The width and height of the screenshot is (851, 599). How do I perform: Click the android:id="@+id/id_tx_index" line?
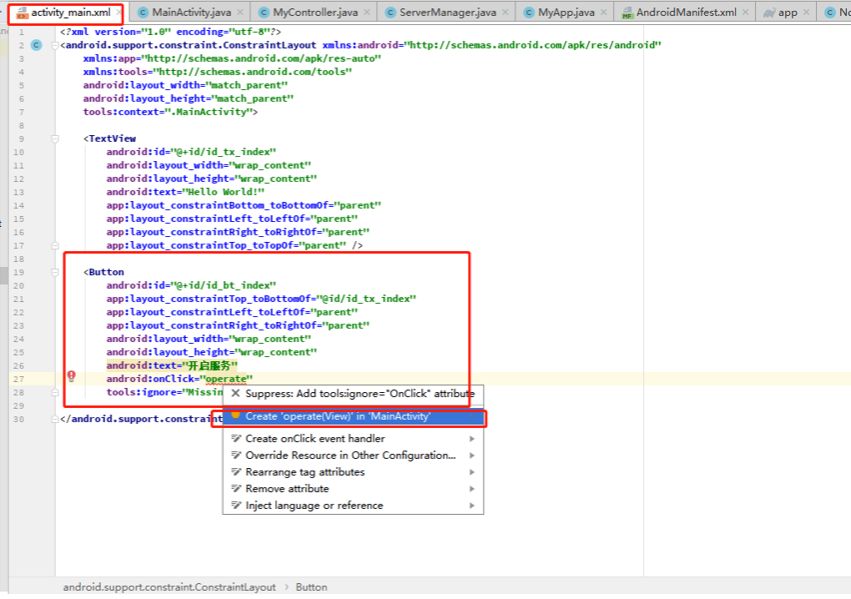pos(191,152)
